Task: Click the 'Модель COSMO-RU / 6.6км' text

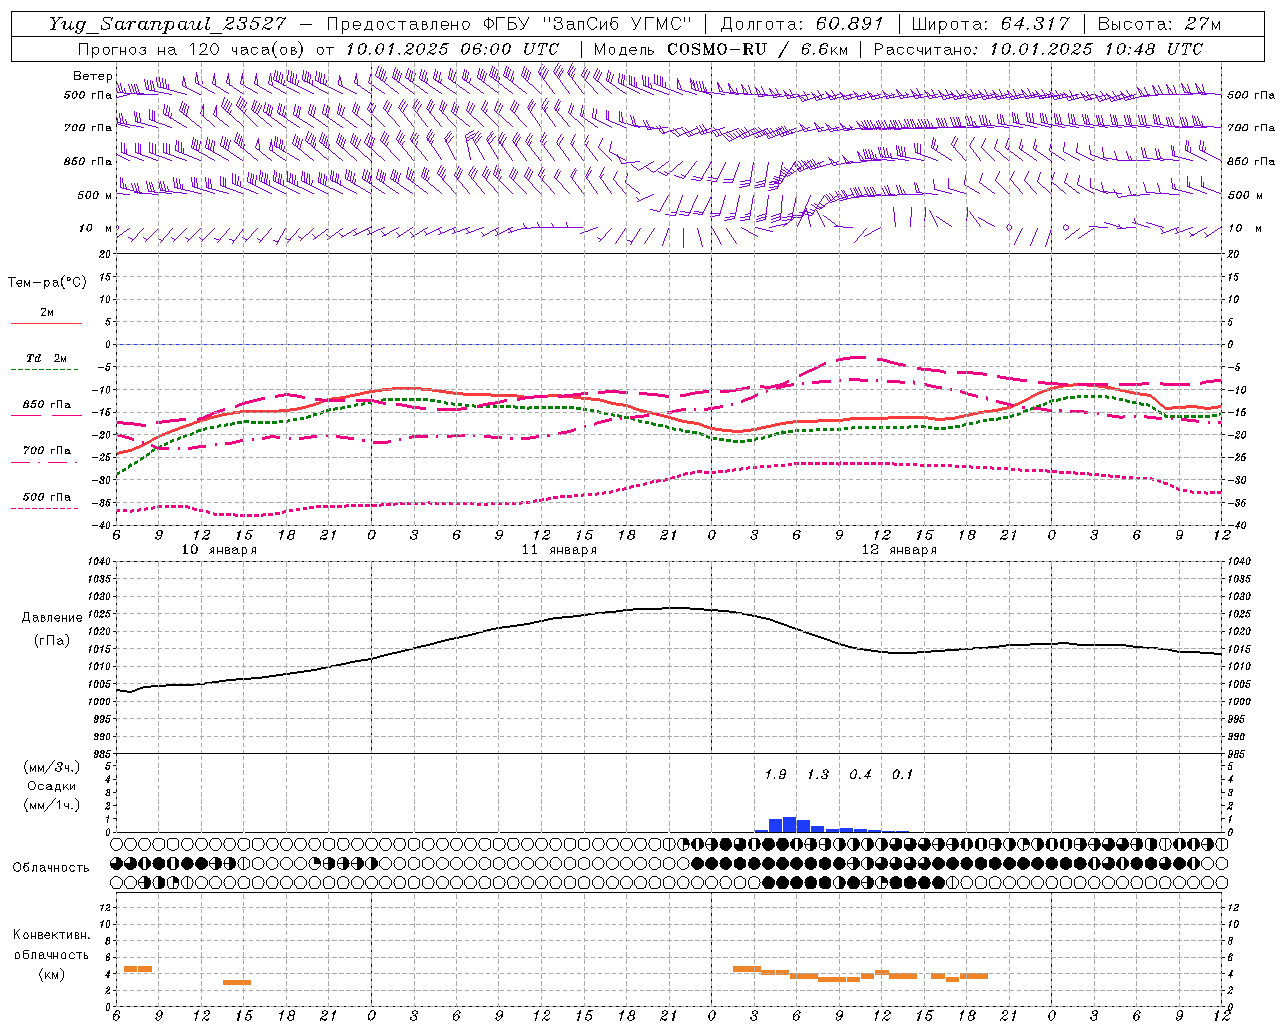Action: pyautogui.click(x=720, y=48)
